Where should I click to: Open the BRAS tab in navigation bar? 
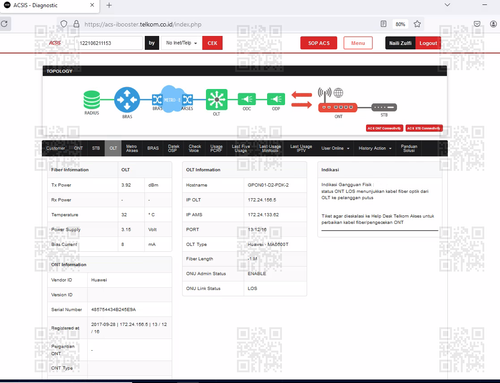click(153, 148)
